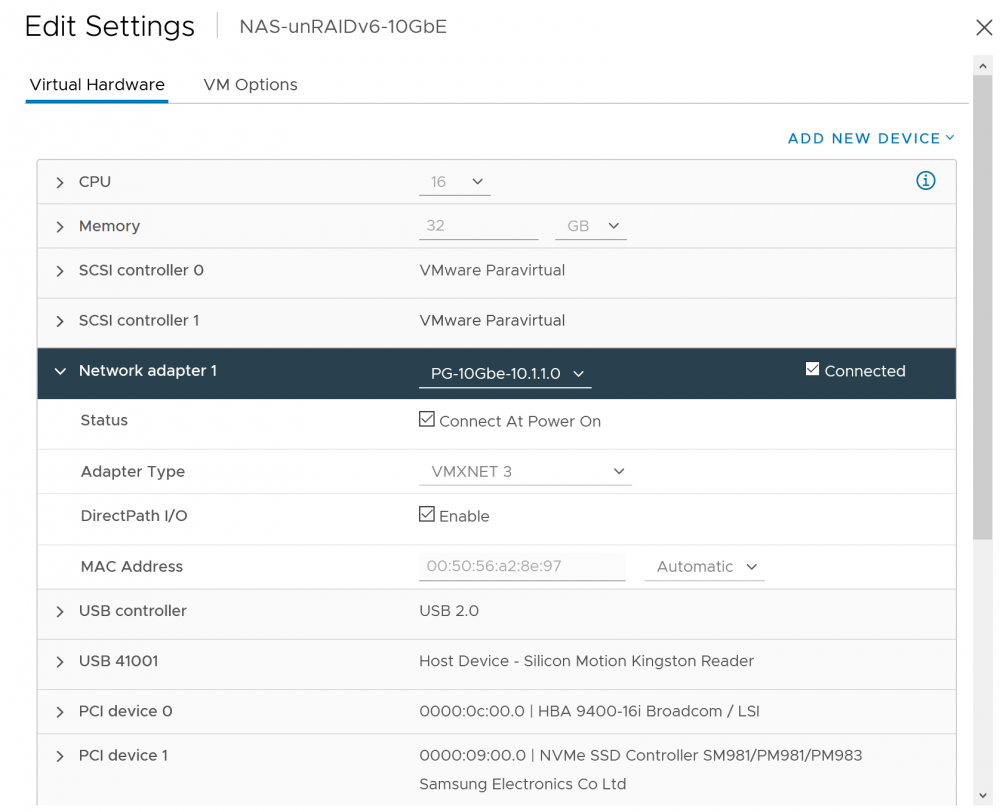Click the 'NAS-unRAIDv6-10GbE' VM name

[x=343, y=27]
